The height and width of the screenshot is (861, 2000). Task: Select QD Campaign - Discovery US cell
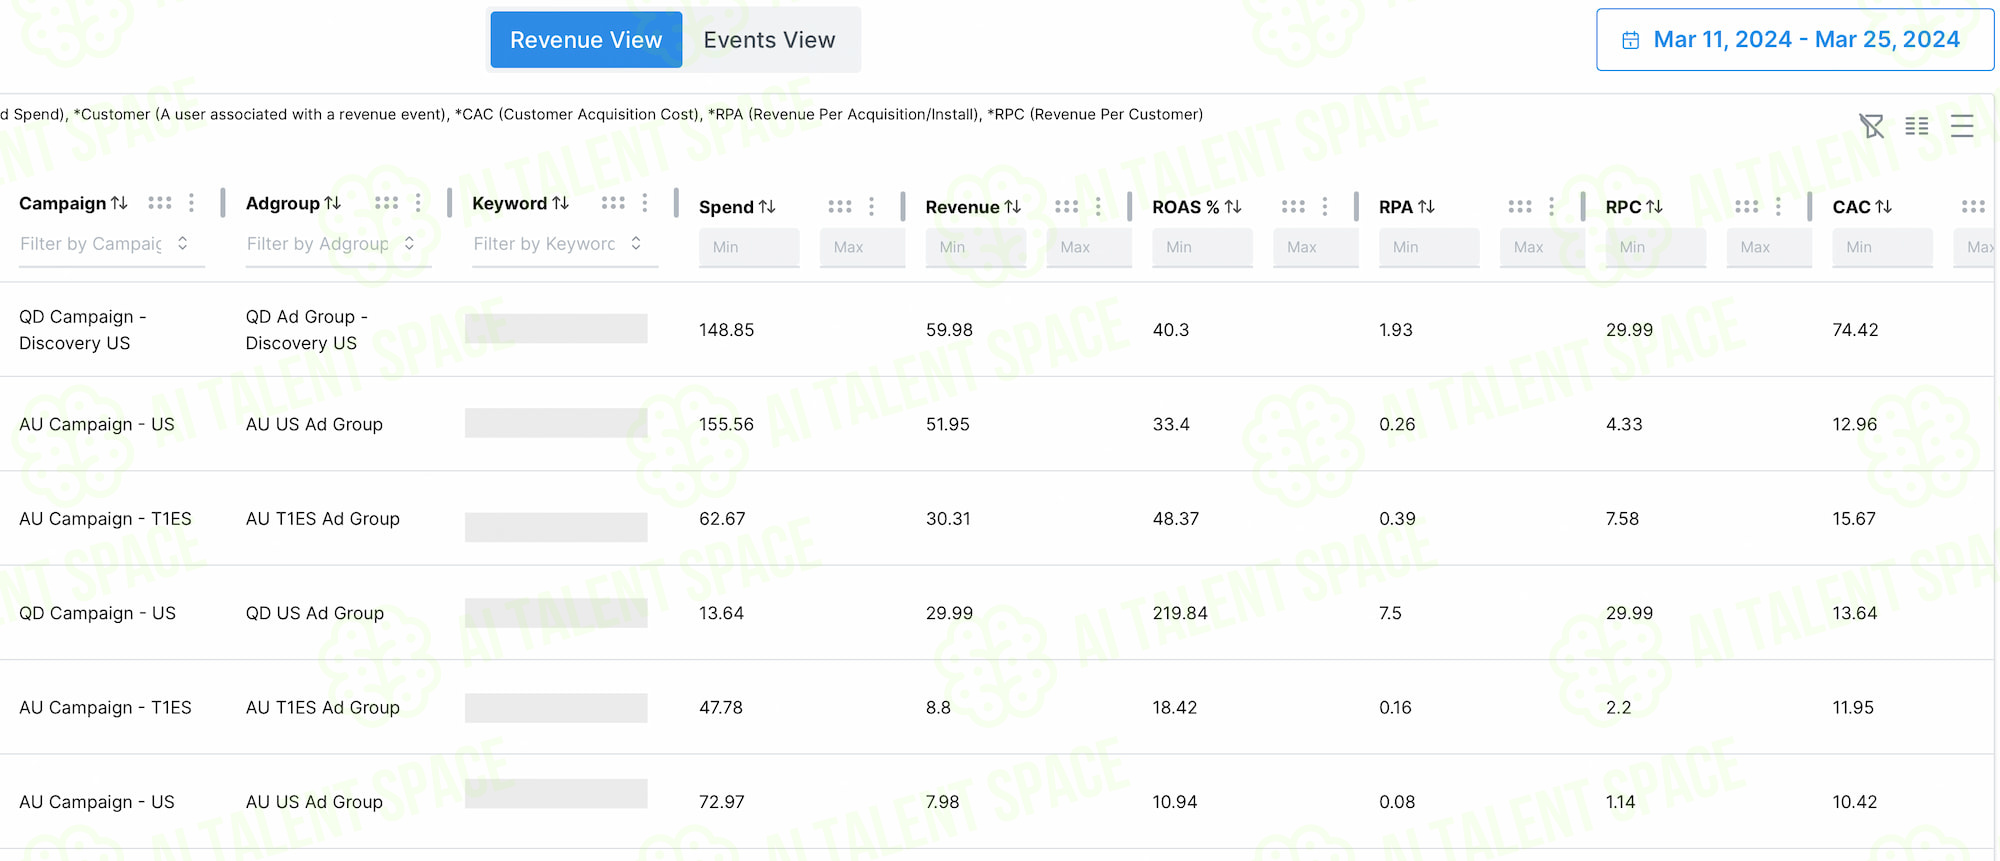83,330
